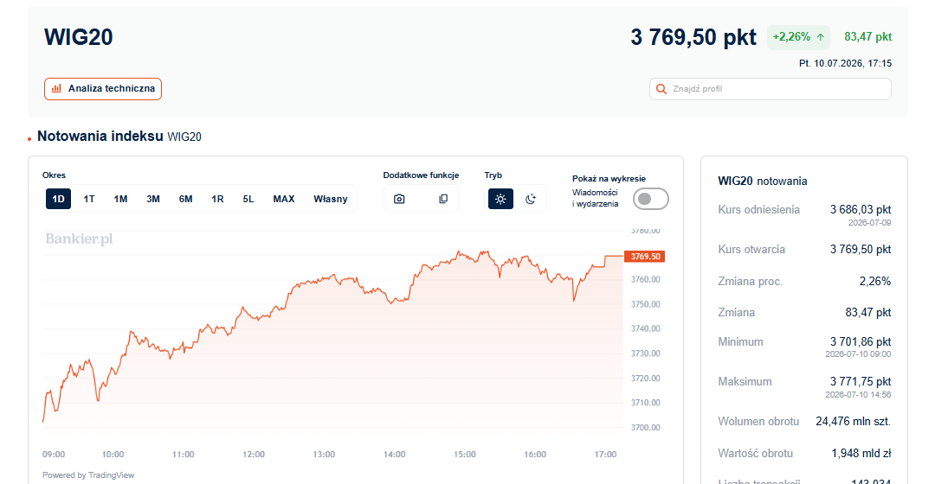
Task: Click the Minimum value 3 701,86 pkt
Action: 860,342
